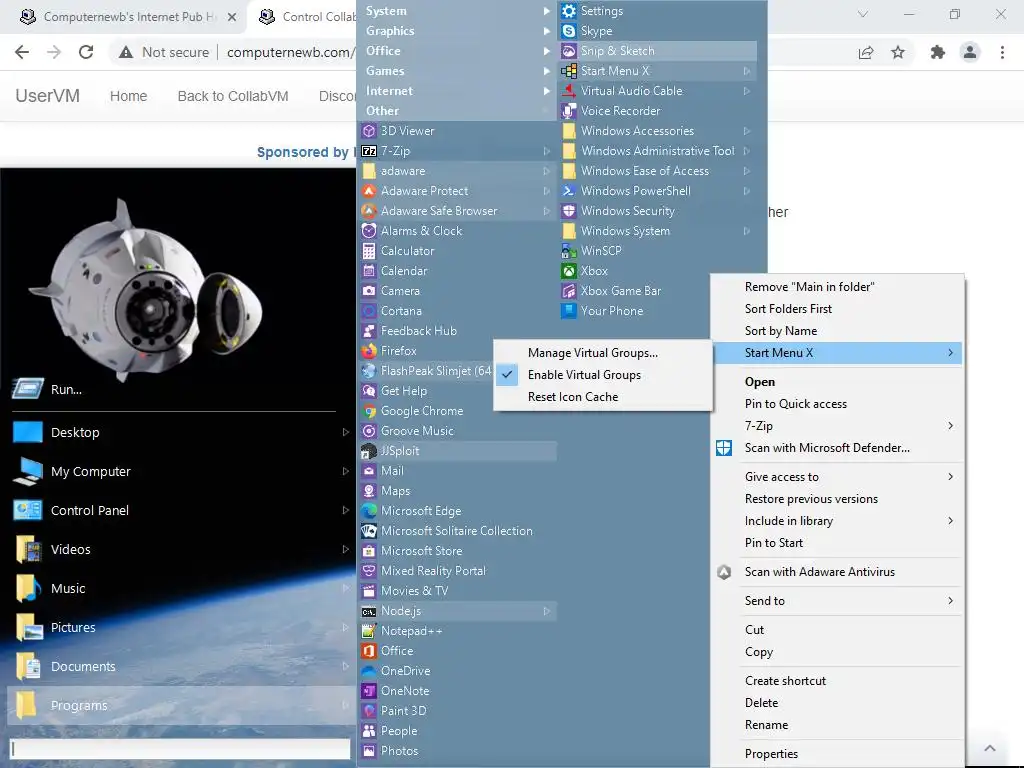Open Windows Security shield icon

569,211
